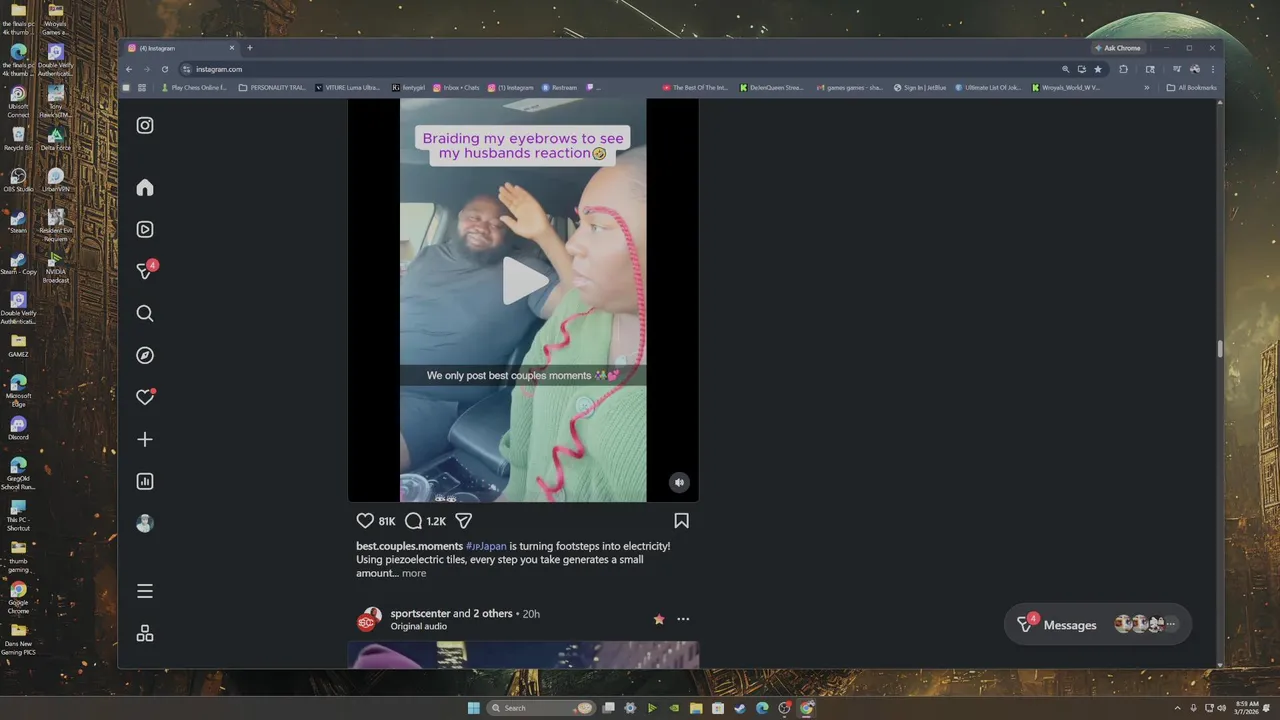This screenshot has height=720, width=1280.
Task: Click the Instagram logo icon in sidebar
Action: coord(145,125)
